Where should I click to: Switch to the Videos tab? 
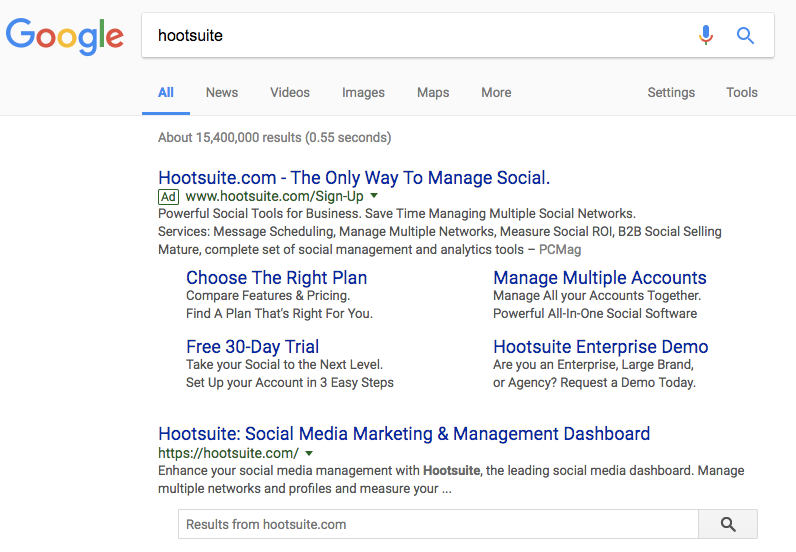coord(290,92)
